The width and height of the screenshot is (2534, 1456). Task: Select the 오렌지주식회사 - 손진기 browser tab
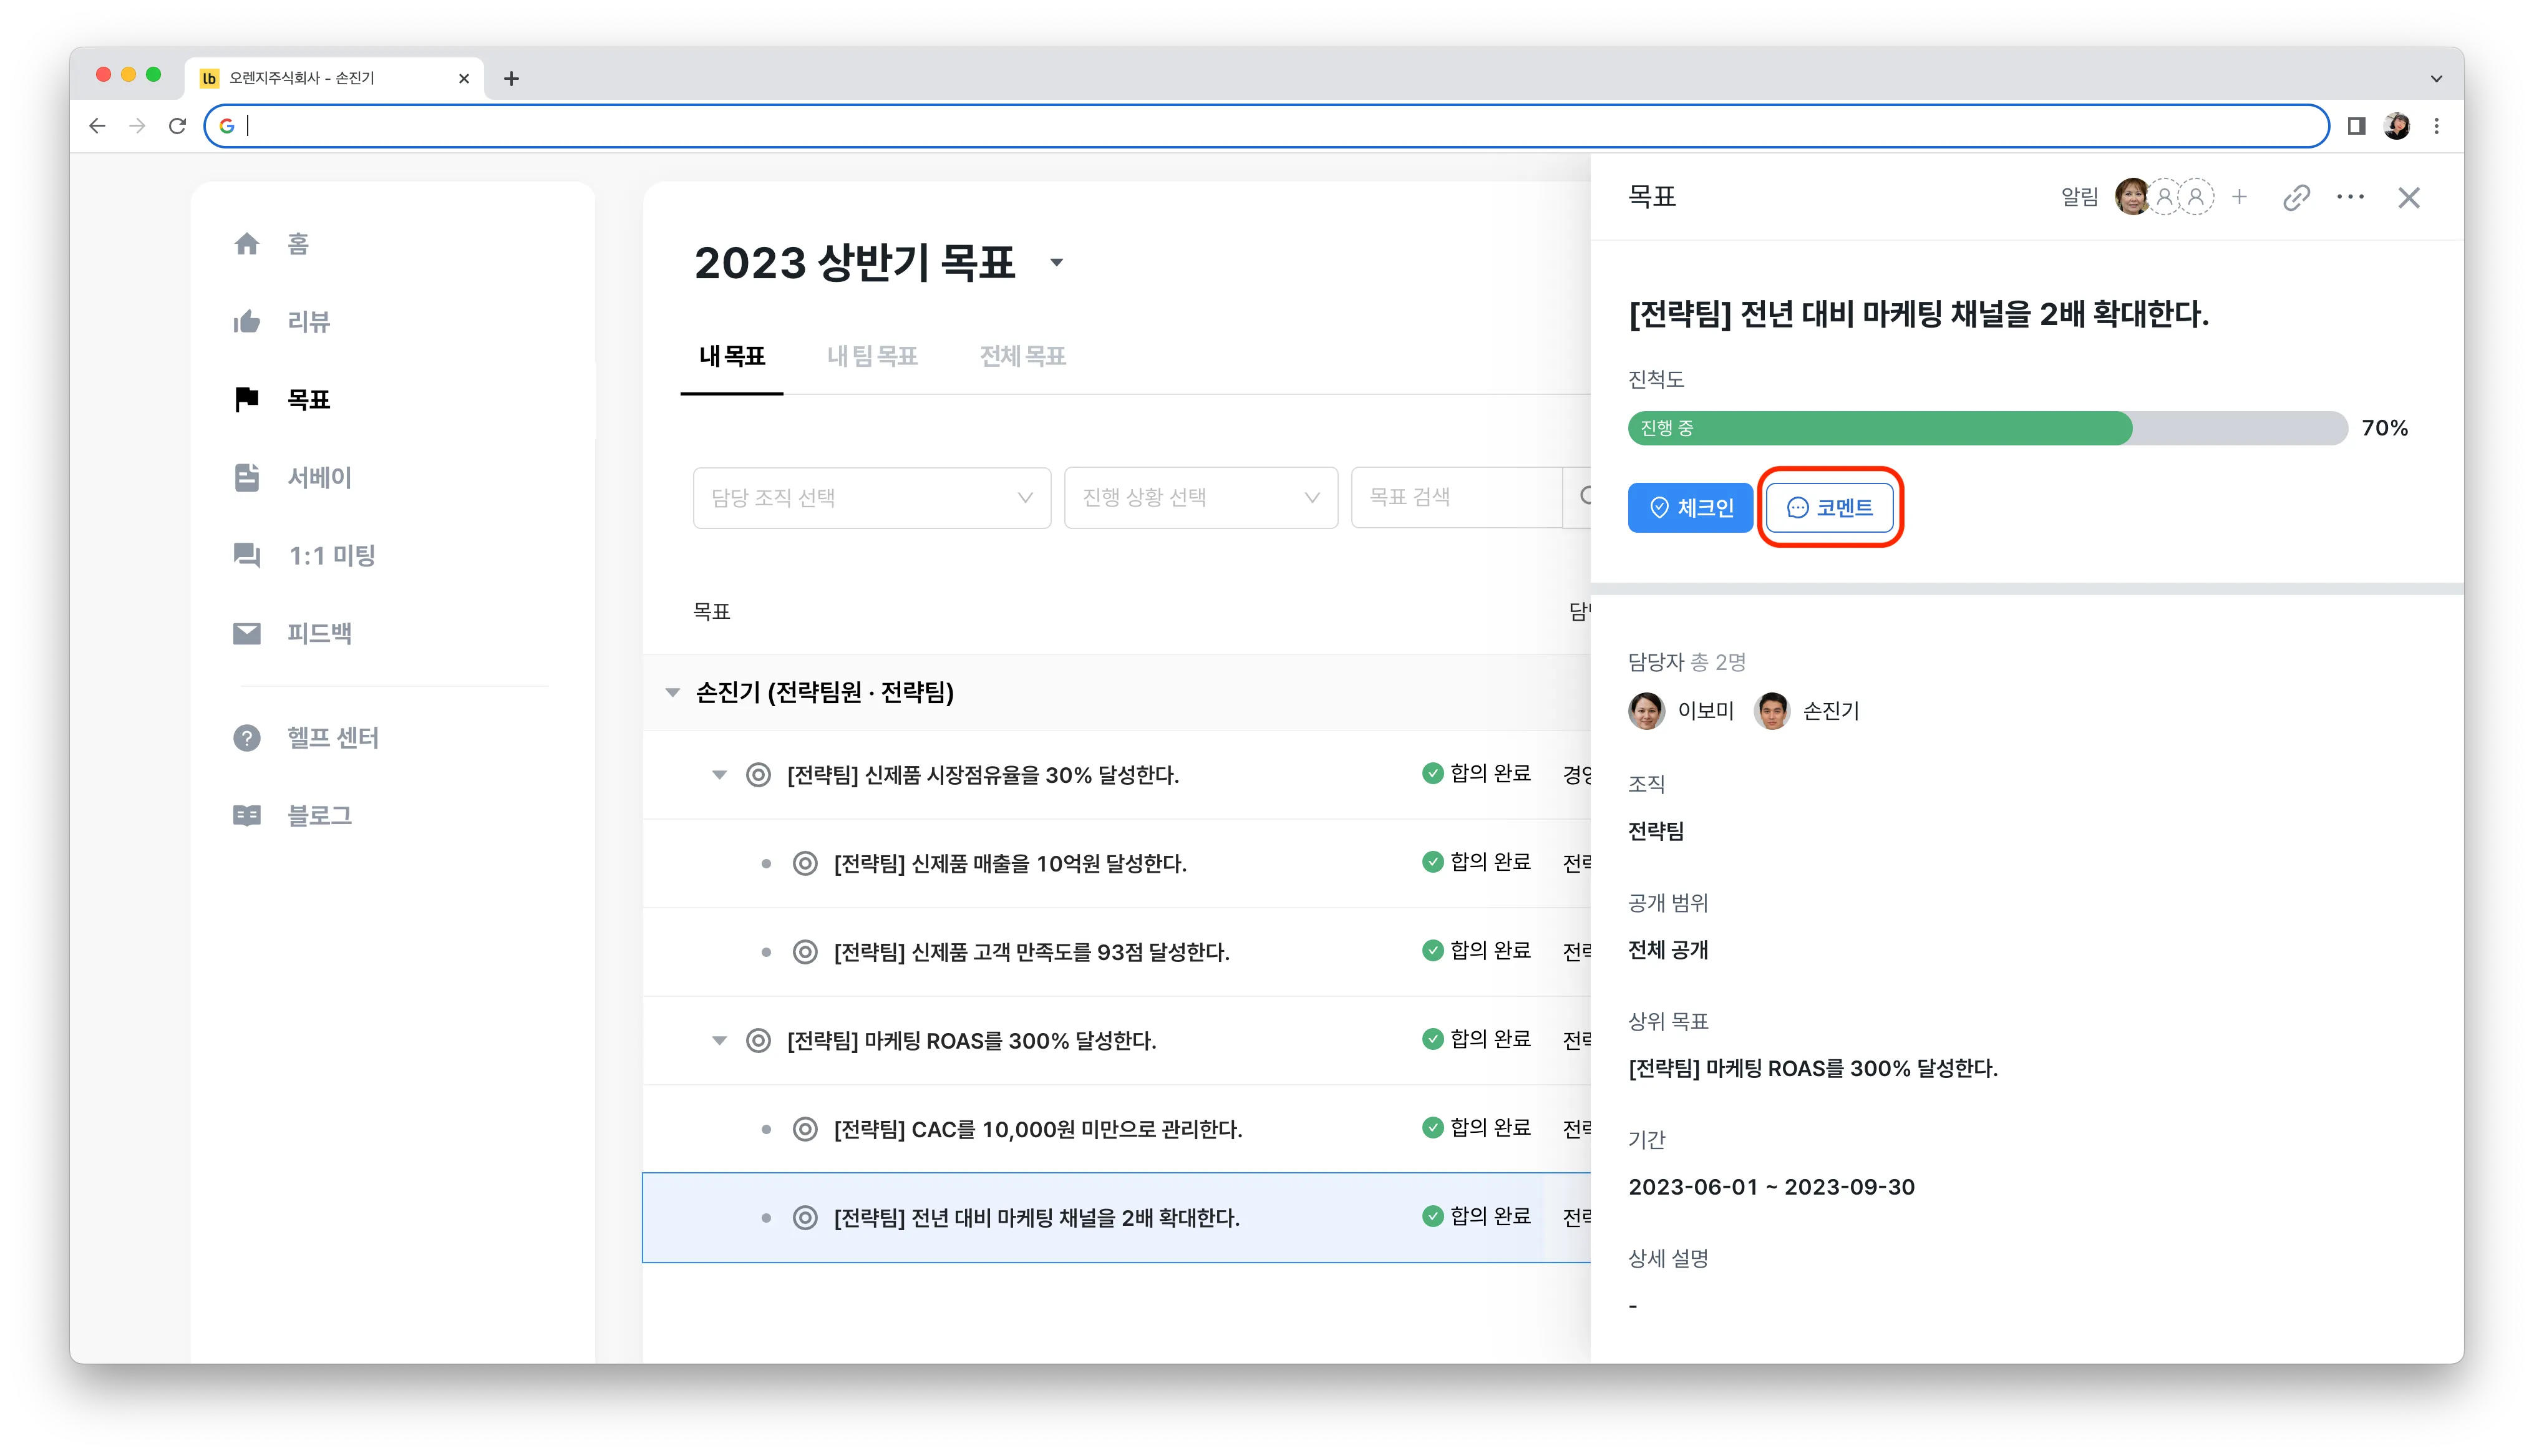pyautogui.click(x=334, y=78)
